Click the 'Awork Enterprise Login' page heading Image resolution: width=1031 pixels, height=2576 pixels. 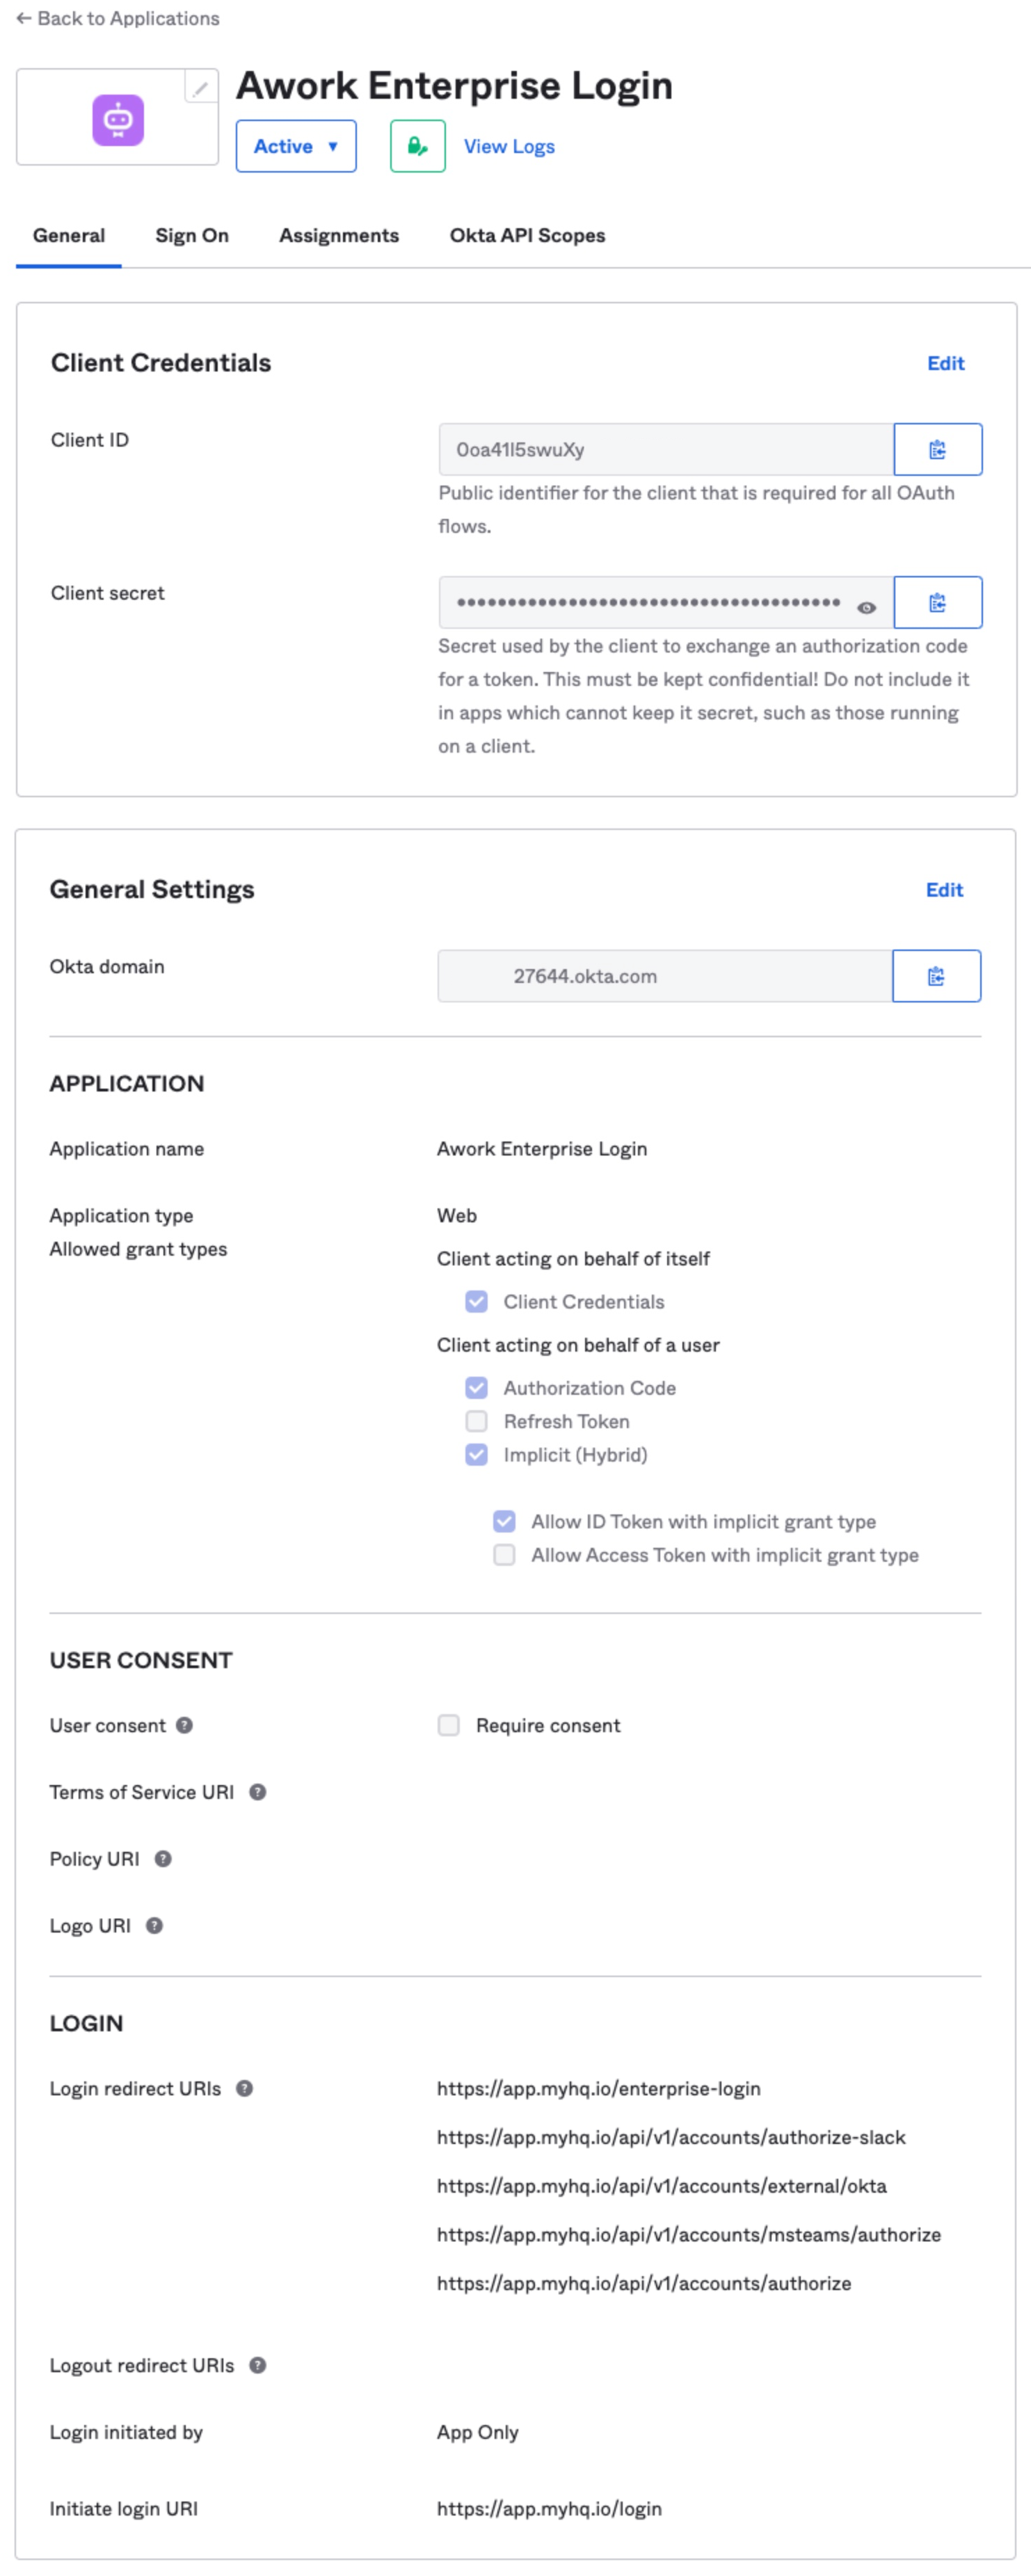(x=454, y=86)
